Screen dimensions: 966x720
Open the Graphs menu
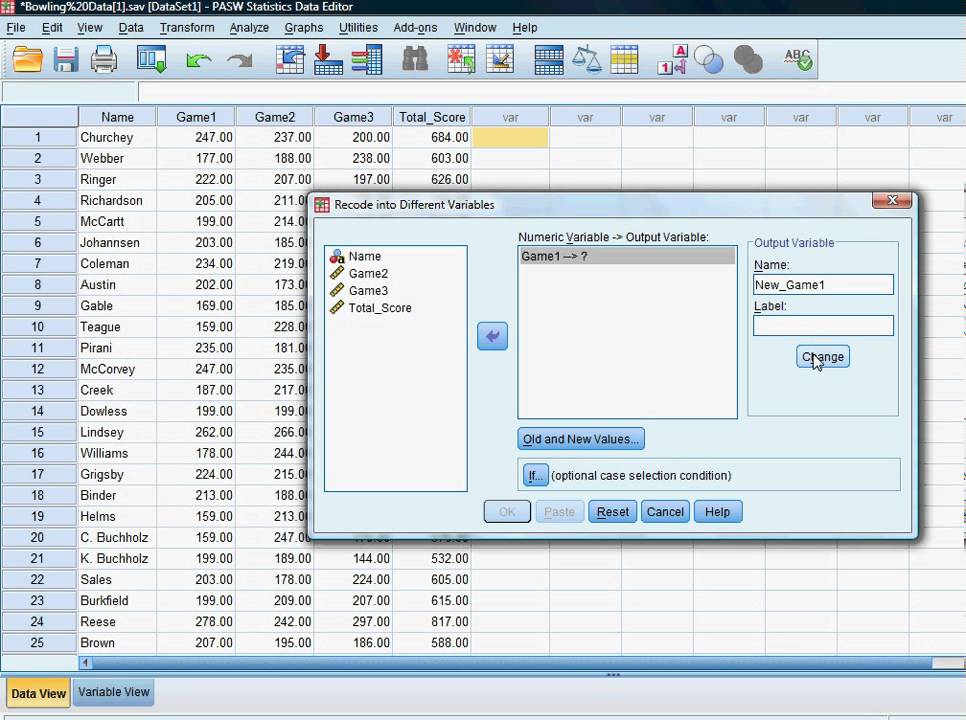pyautogui.click(x=304, y=28)
